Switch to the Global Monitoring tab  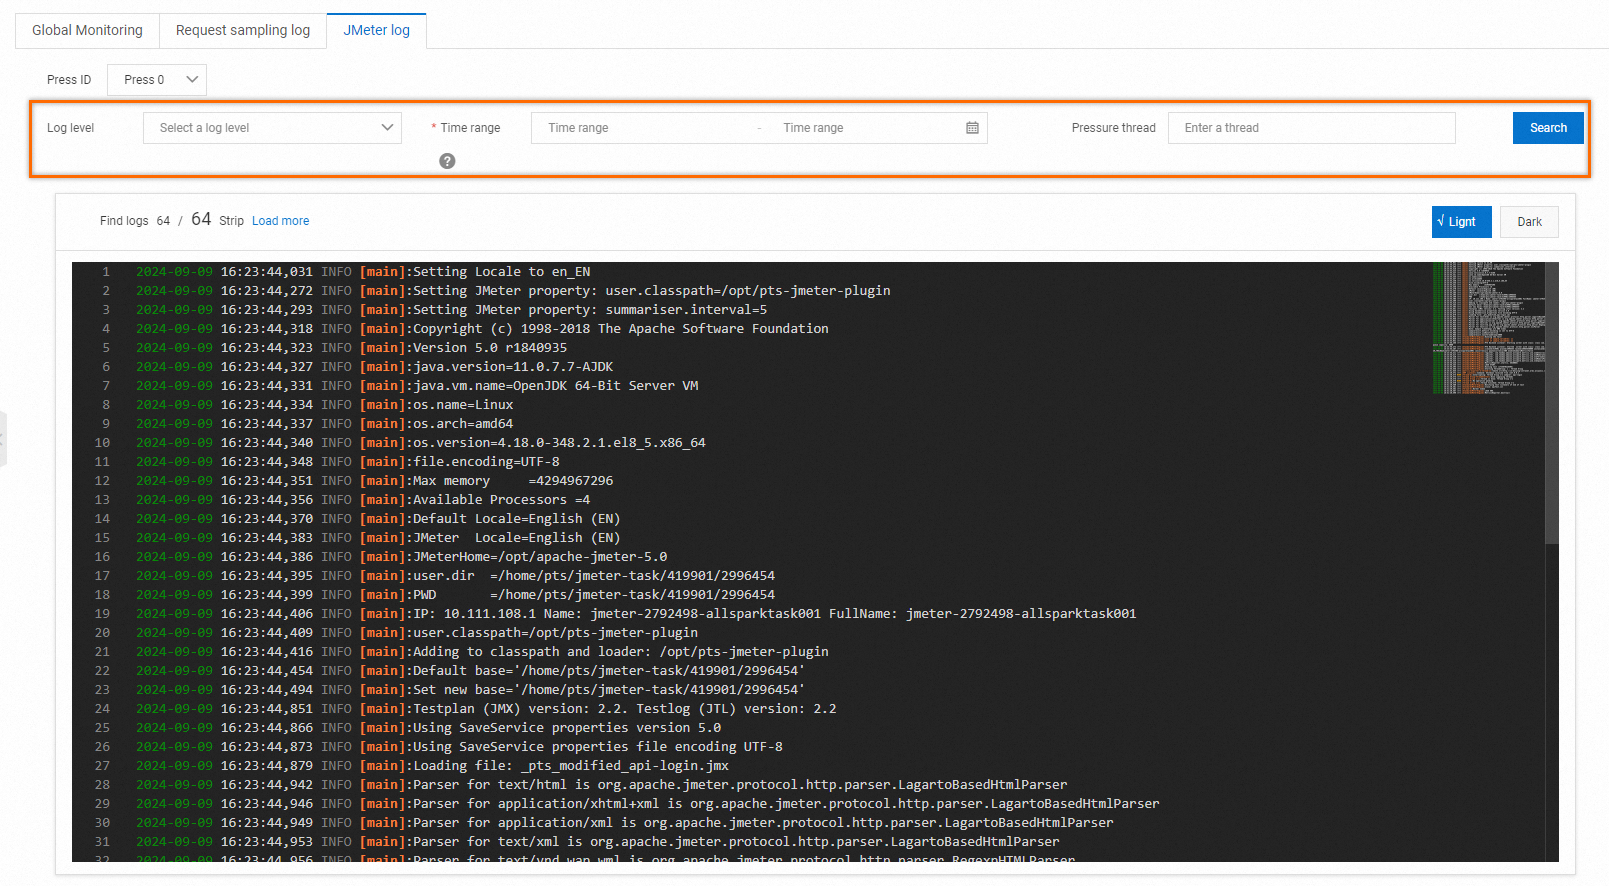87,30
